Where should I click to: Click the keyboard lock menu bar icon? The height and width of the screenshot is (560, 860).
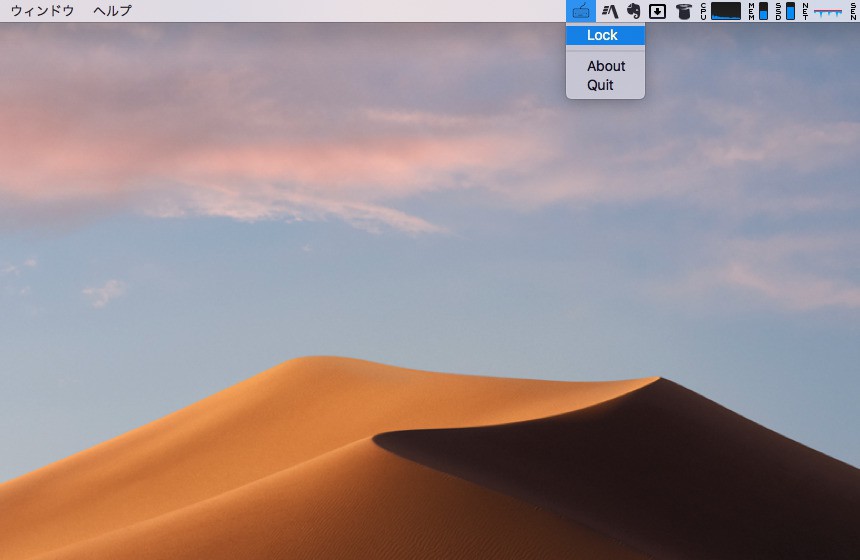pos(581,11)
